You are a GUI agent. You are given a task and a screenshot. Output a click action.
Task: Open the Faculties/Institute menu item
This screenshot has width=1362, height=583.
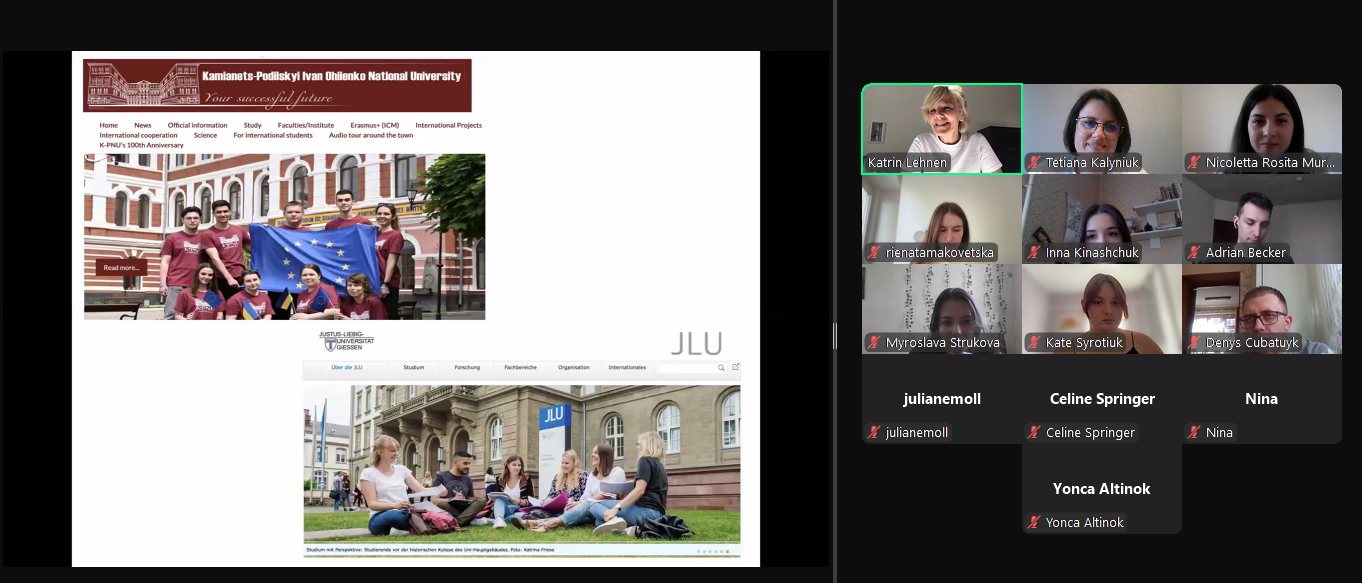tap(306, 125)
